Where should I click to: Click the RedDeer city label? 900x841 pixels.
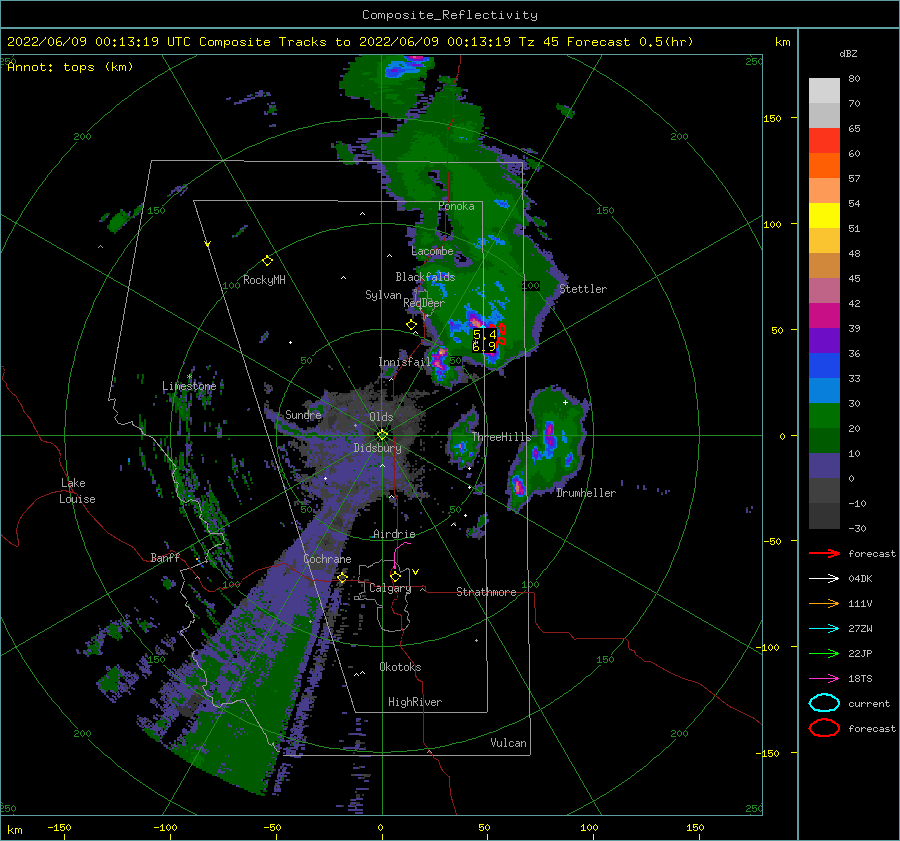tap(424, 303)
